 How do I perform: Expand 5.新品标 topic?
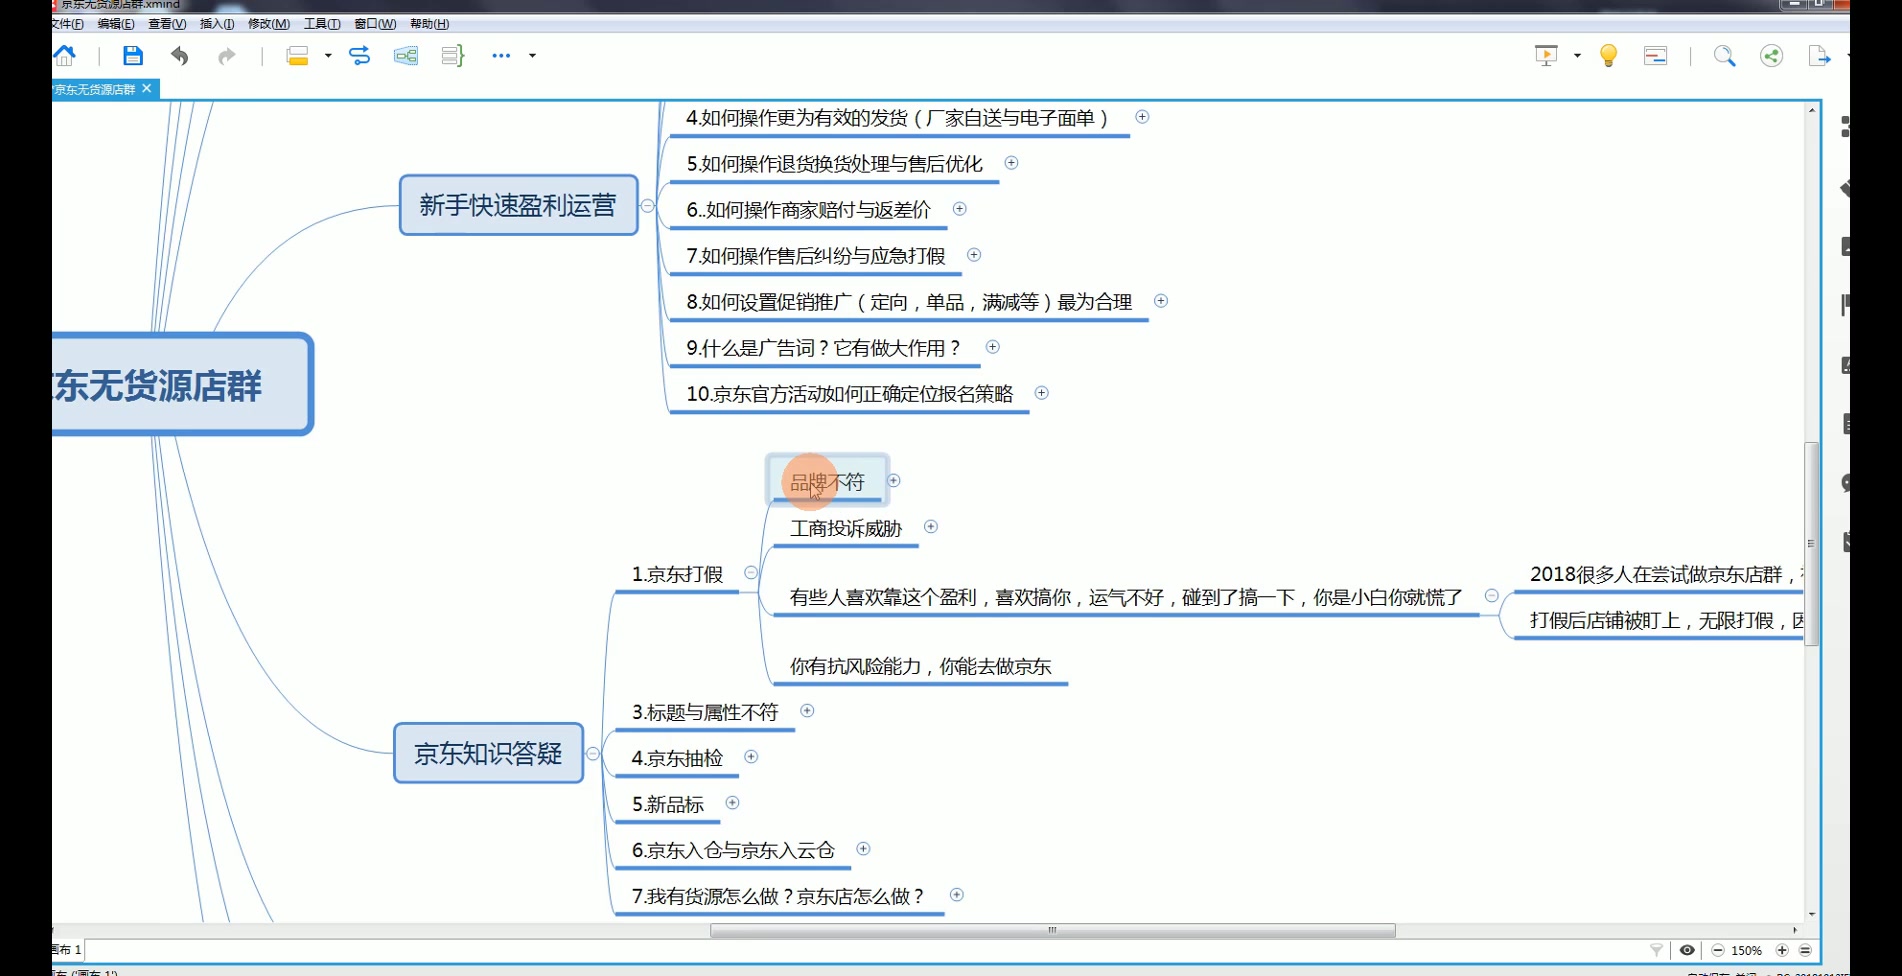click(732, 803)
